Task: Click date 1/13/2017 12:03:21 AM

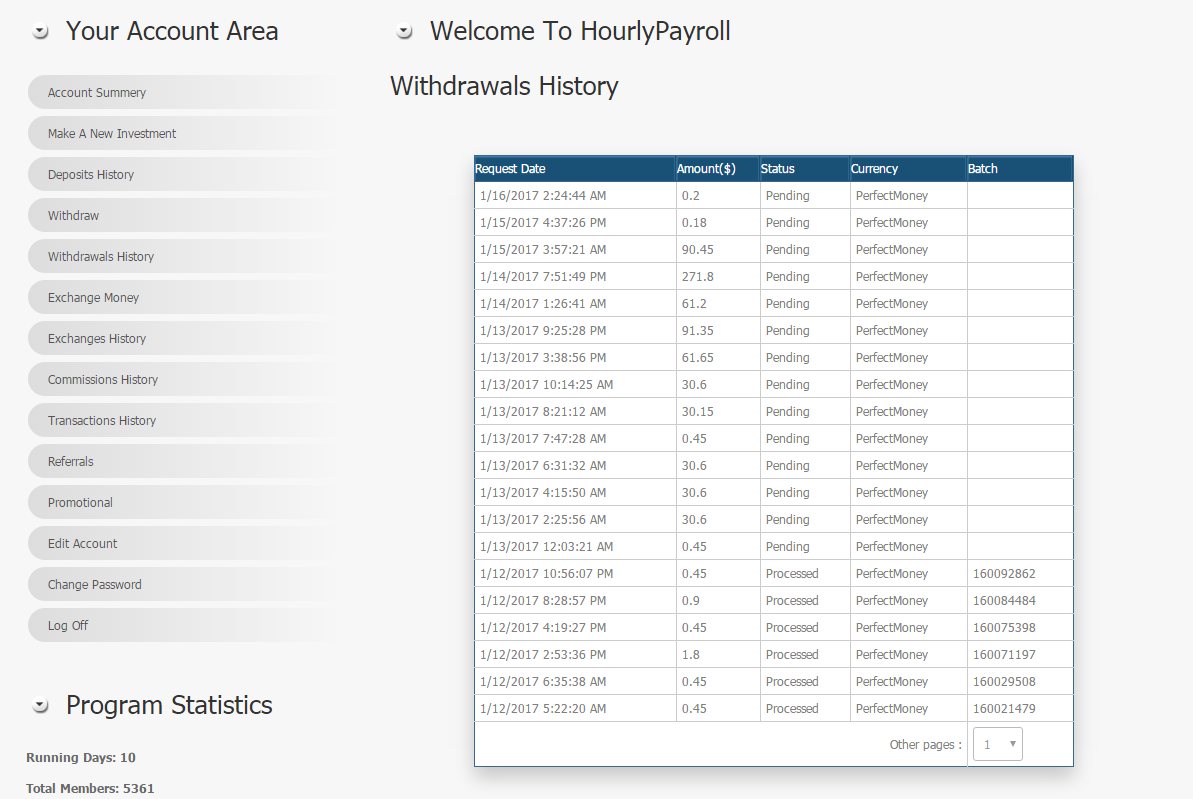Action: (x=546, y=547)
